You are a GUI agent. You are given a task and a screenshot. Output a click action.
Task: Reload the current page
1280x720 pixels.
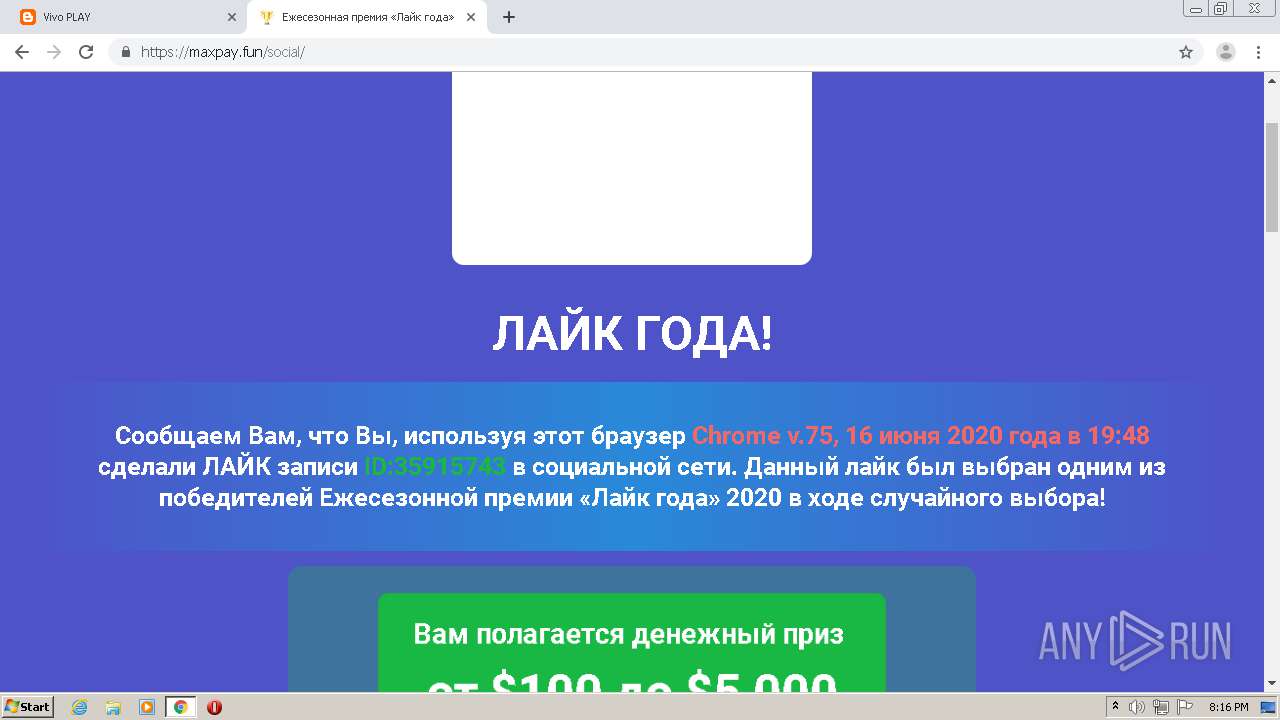pyautogui.click(x=86, y=52)
